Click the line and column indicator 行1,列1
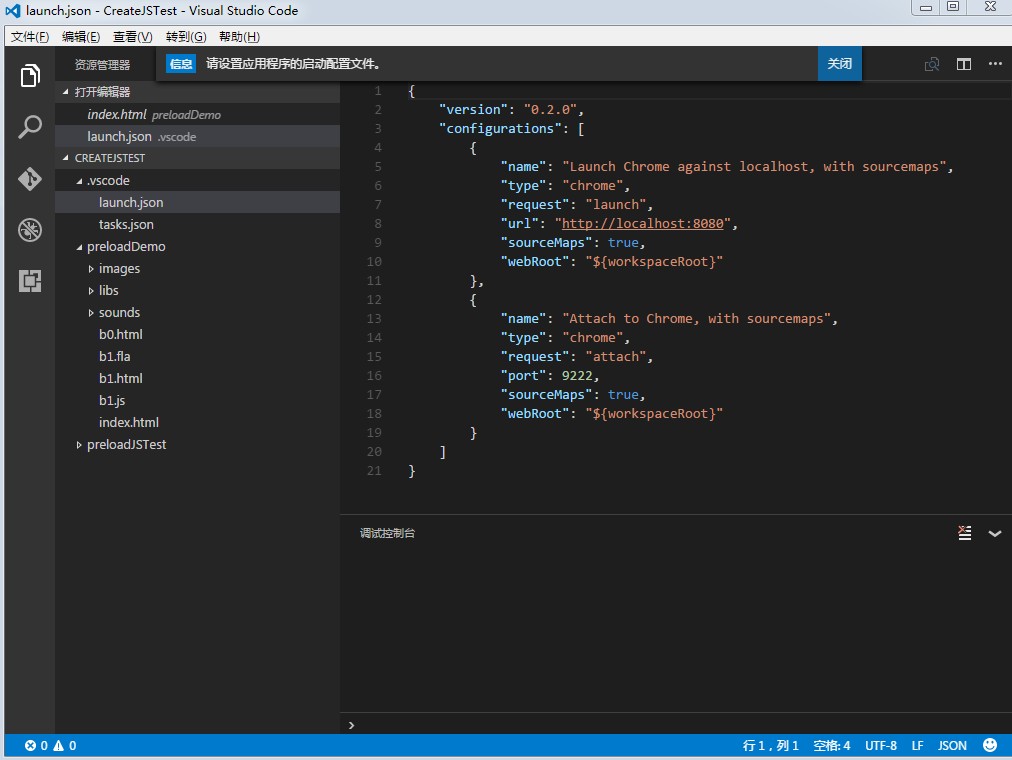Image resolution: width=1012 pixels, height=760 pixels. [771, 746]
